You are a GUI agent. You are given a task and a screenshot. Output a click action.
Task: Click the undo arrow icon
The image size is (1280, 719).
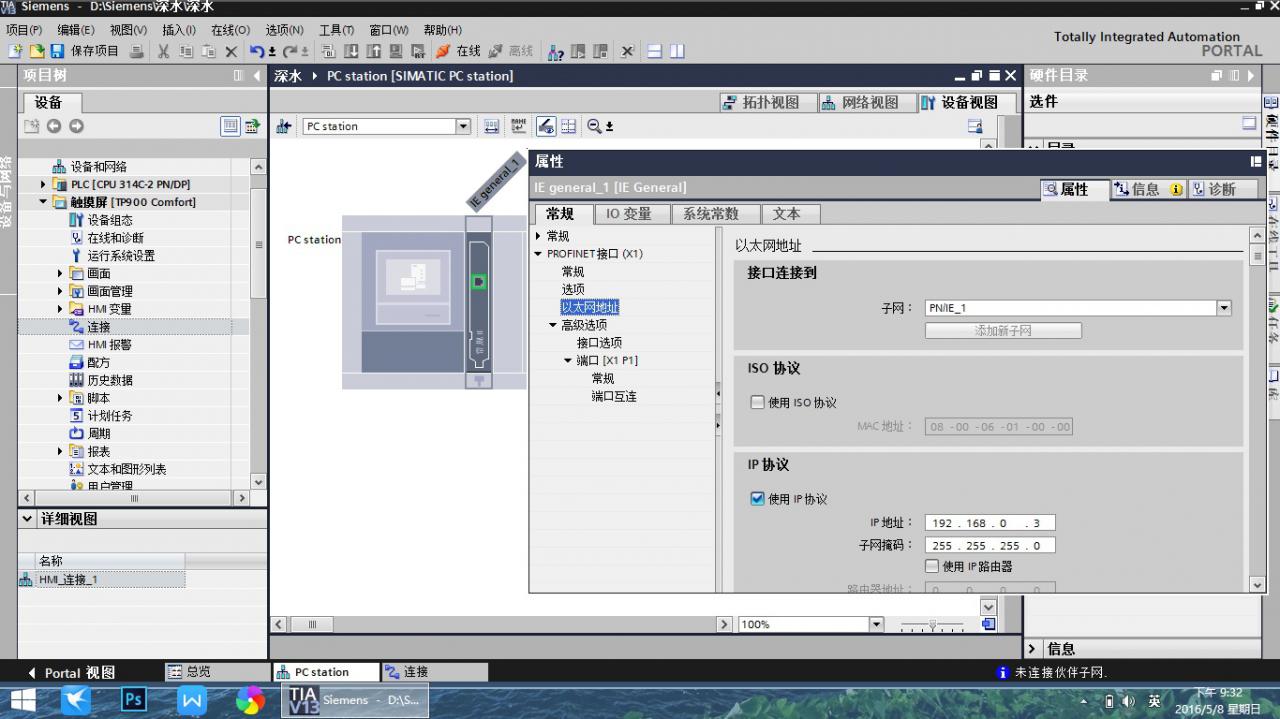[257, 51]
